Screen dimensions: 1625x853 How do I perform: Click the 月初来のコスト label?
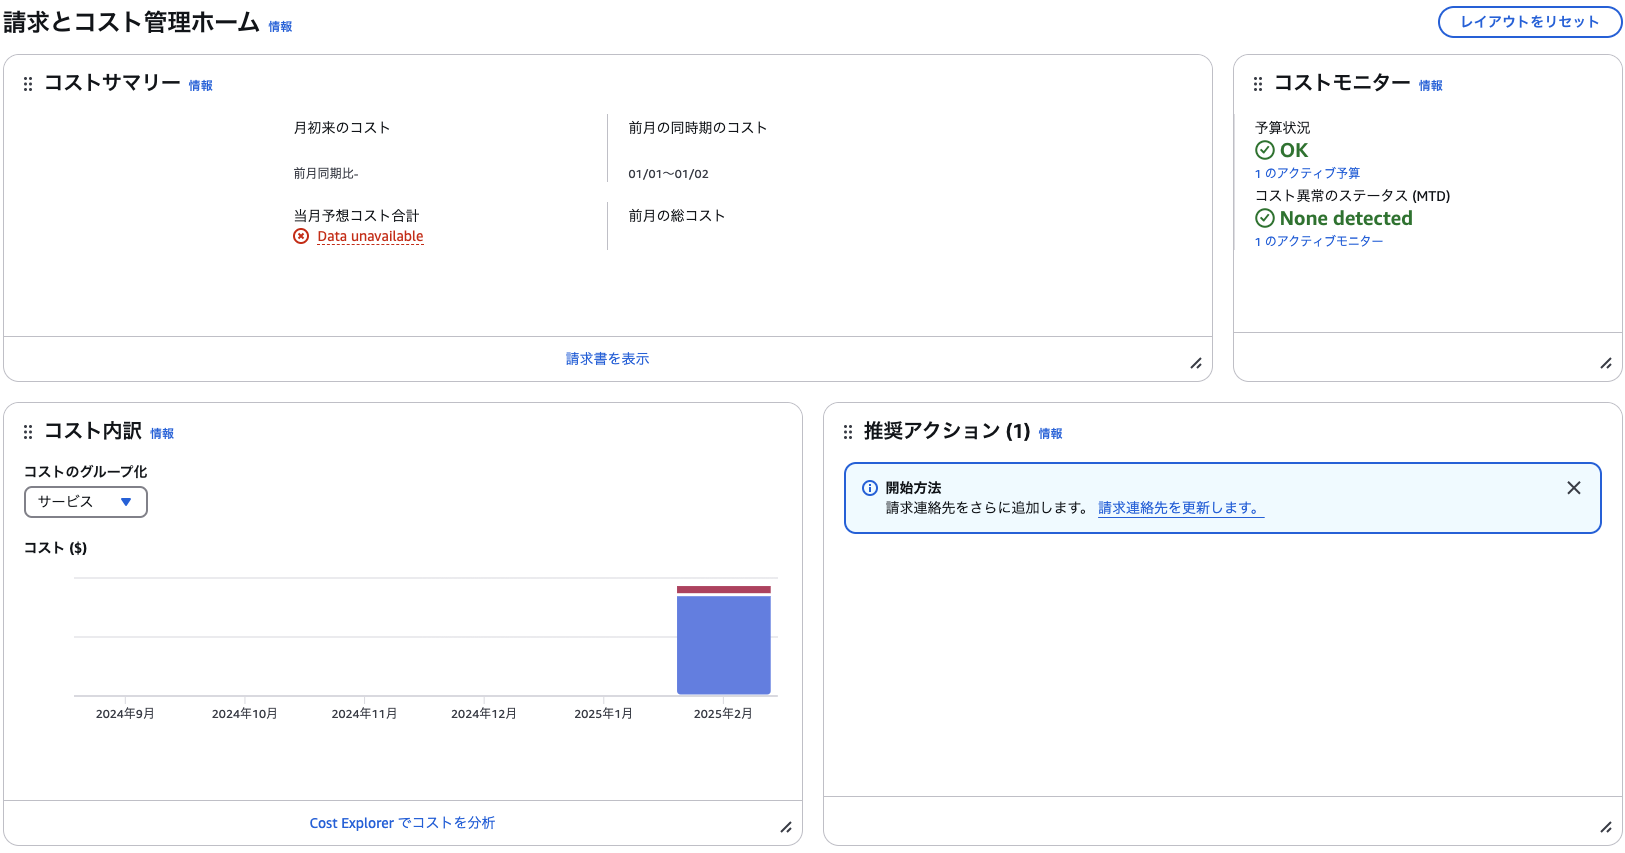pos(342,128)
